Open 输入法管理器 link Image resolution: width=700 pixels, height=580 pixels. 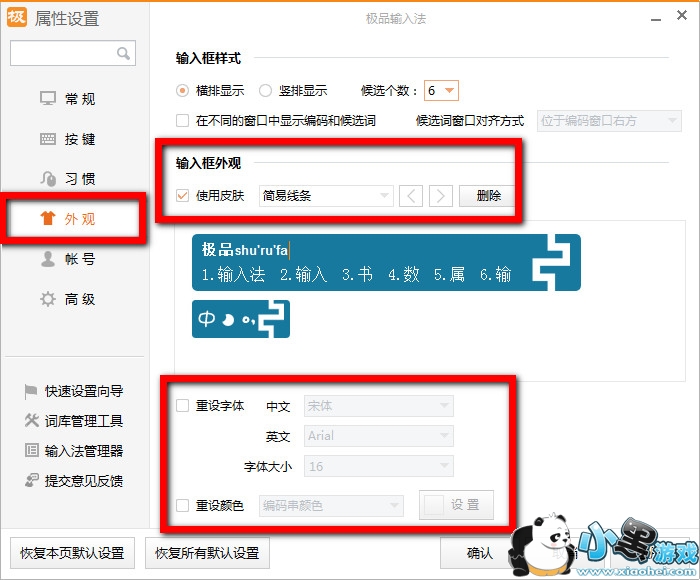(x=84, y=450)
